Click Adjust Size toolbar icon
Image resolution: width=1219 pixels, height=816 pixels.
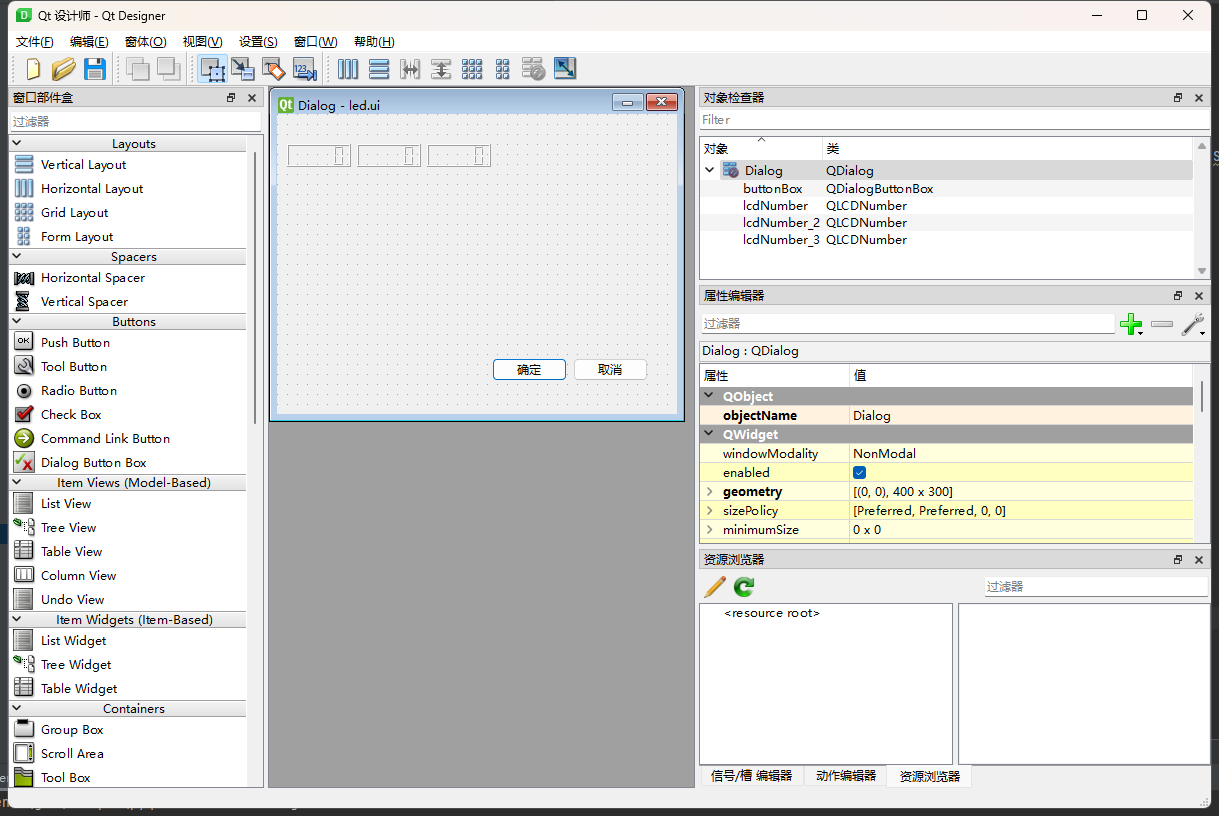tap(565, 69)
